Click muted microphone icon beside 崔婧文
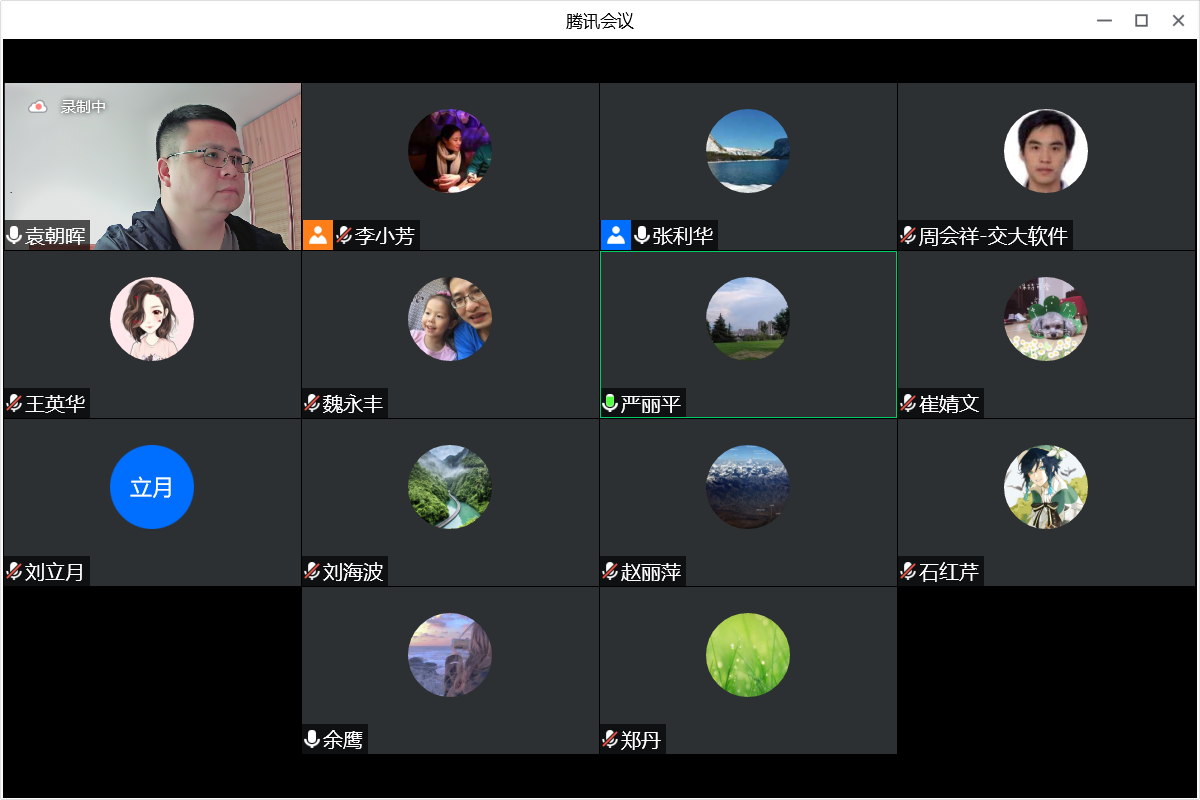Screen dimensions: 1200x800 908,404
